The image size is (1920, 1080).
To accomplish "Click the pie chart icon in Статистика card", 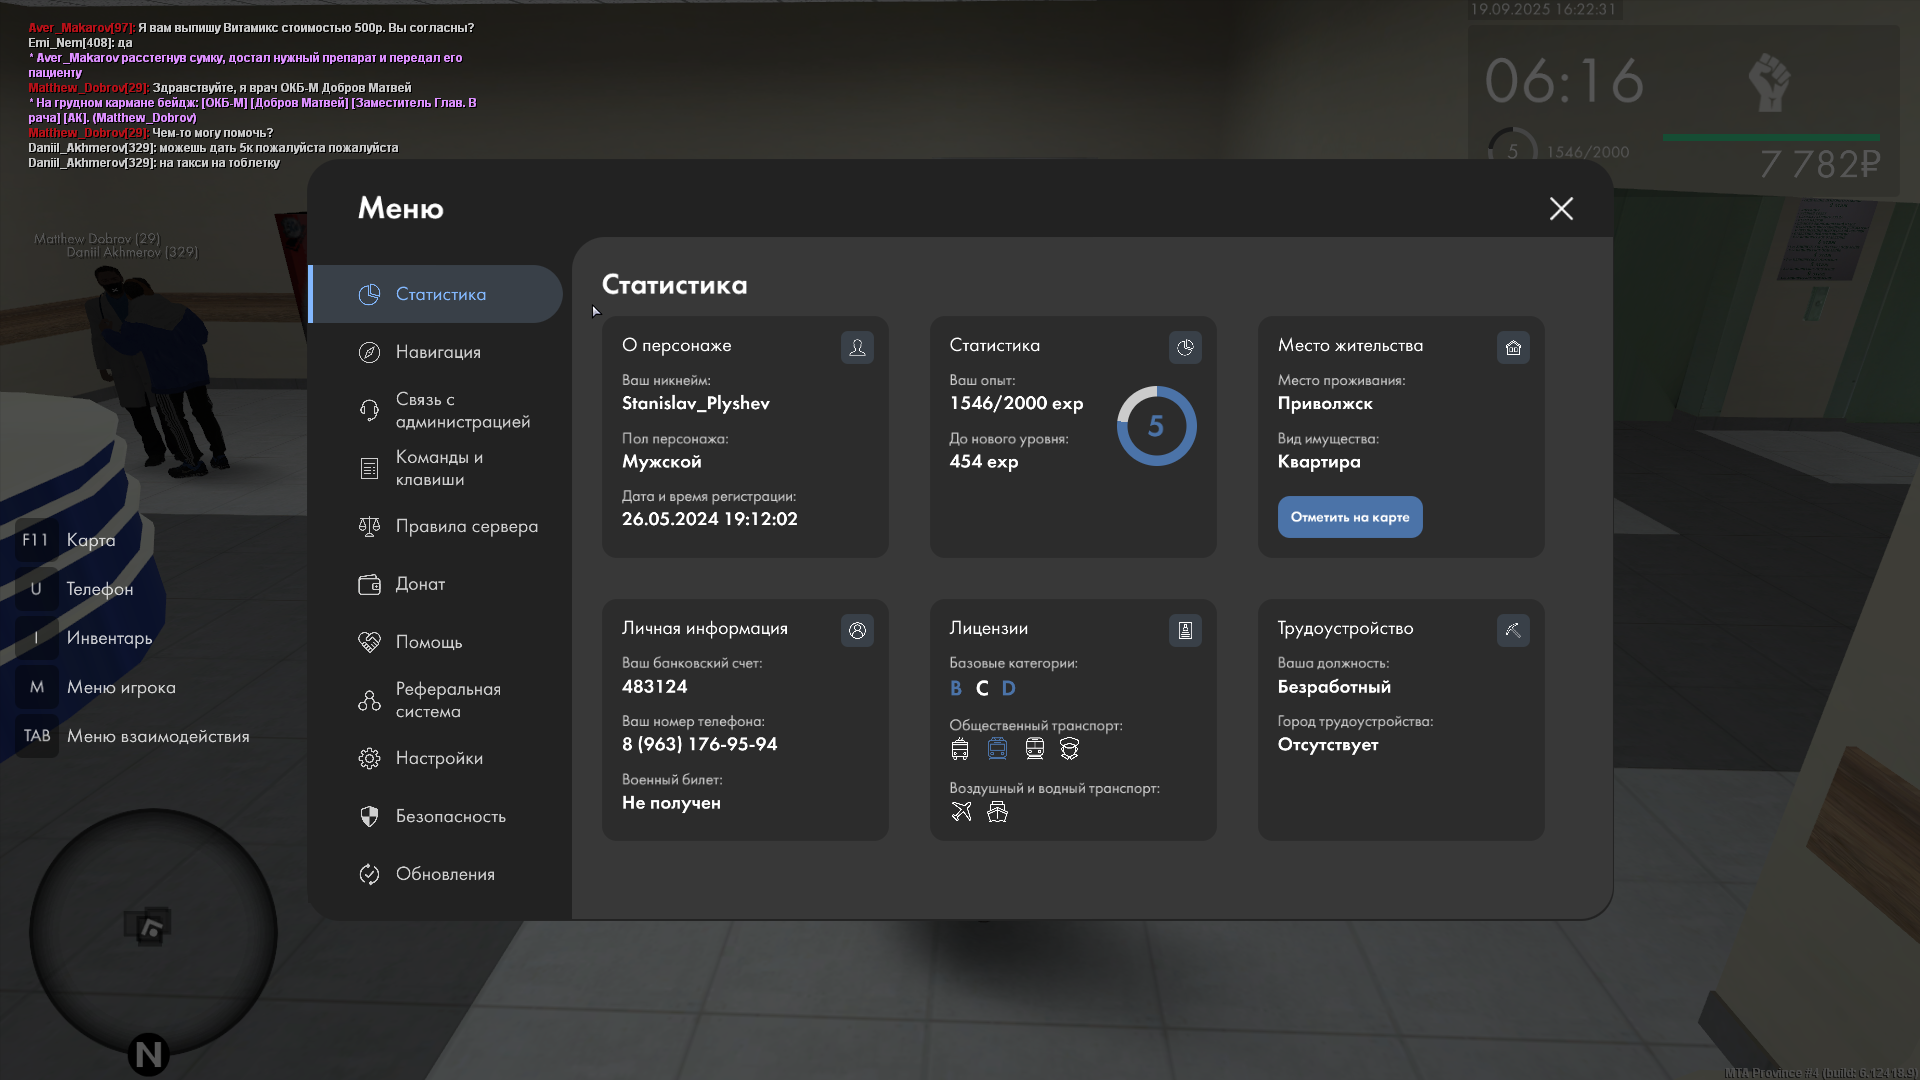I will [x=1185, y=347].
